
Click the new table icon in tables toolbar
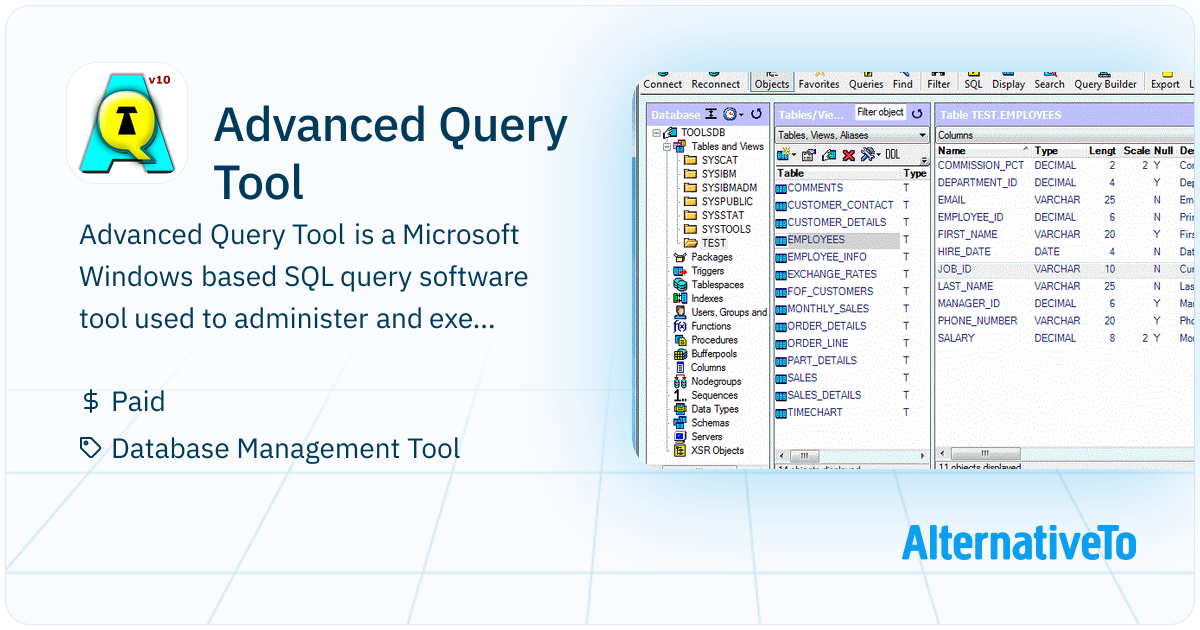point(786,155)
